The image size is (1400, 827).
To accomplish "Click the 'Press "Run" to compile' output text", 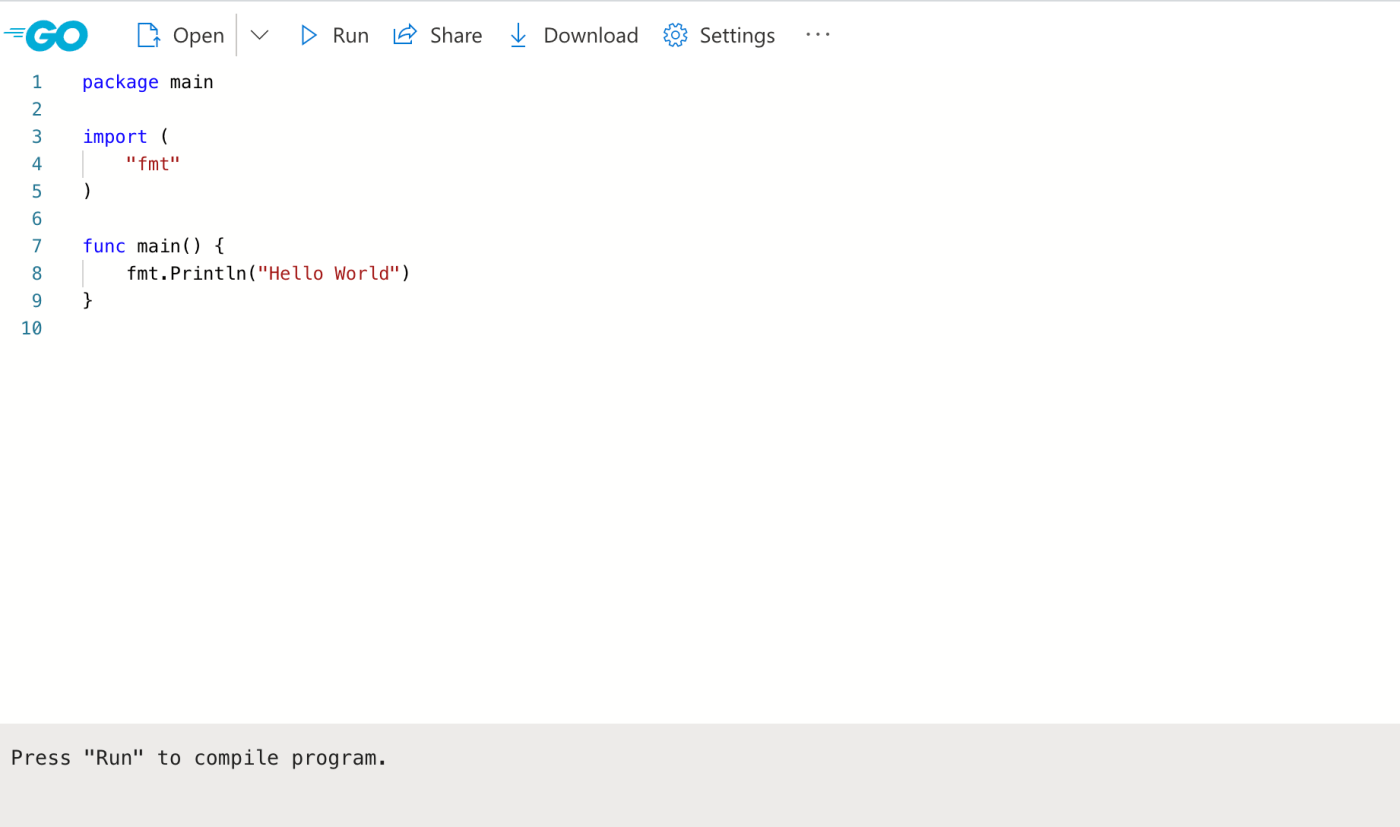I will tap(198, 758).
